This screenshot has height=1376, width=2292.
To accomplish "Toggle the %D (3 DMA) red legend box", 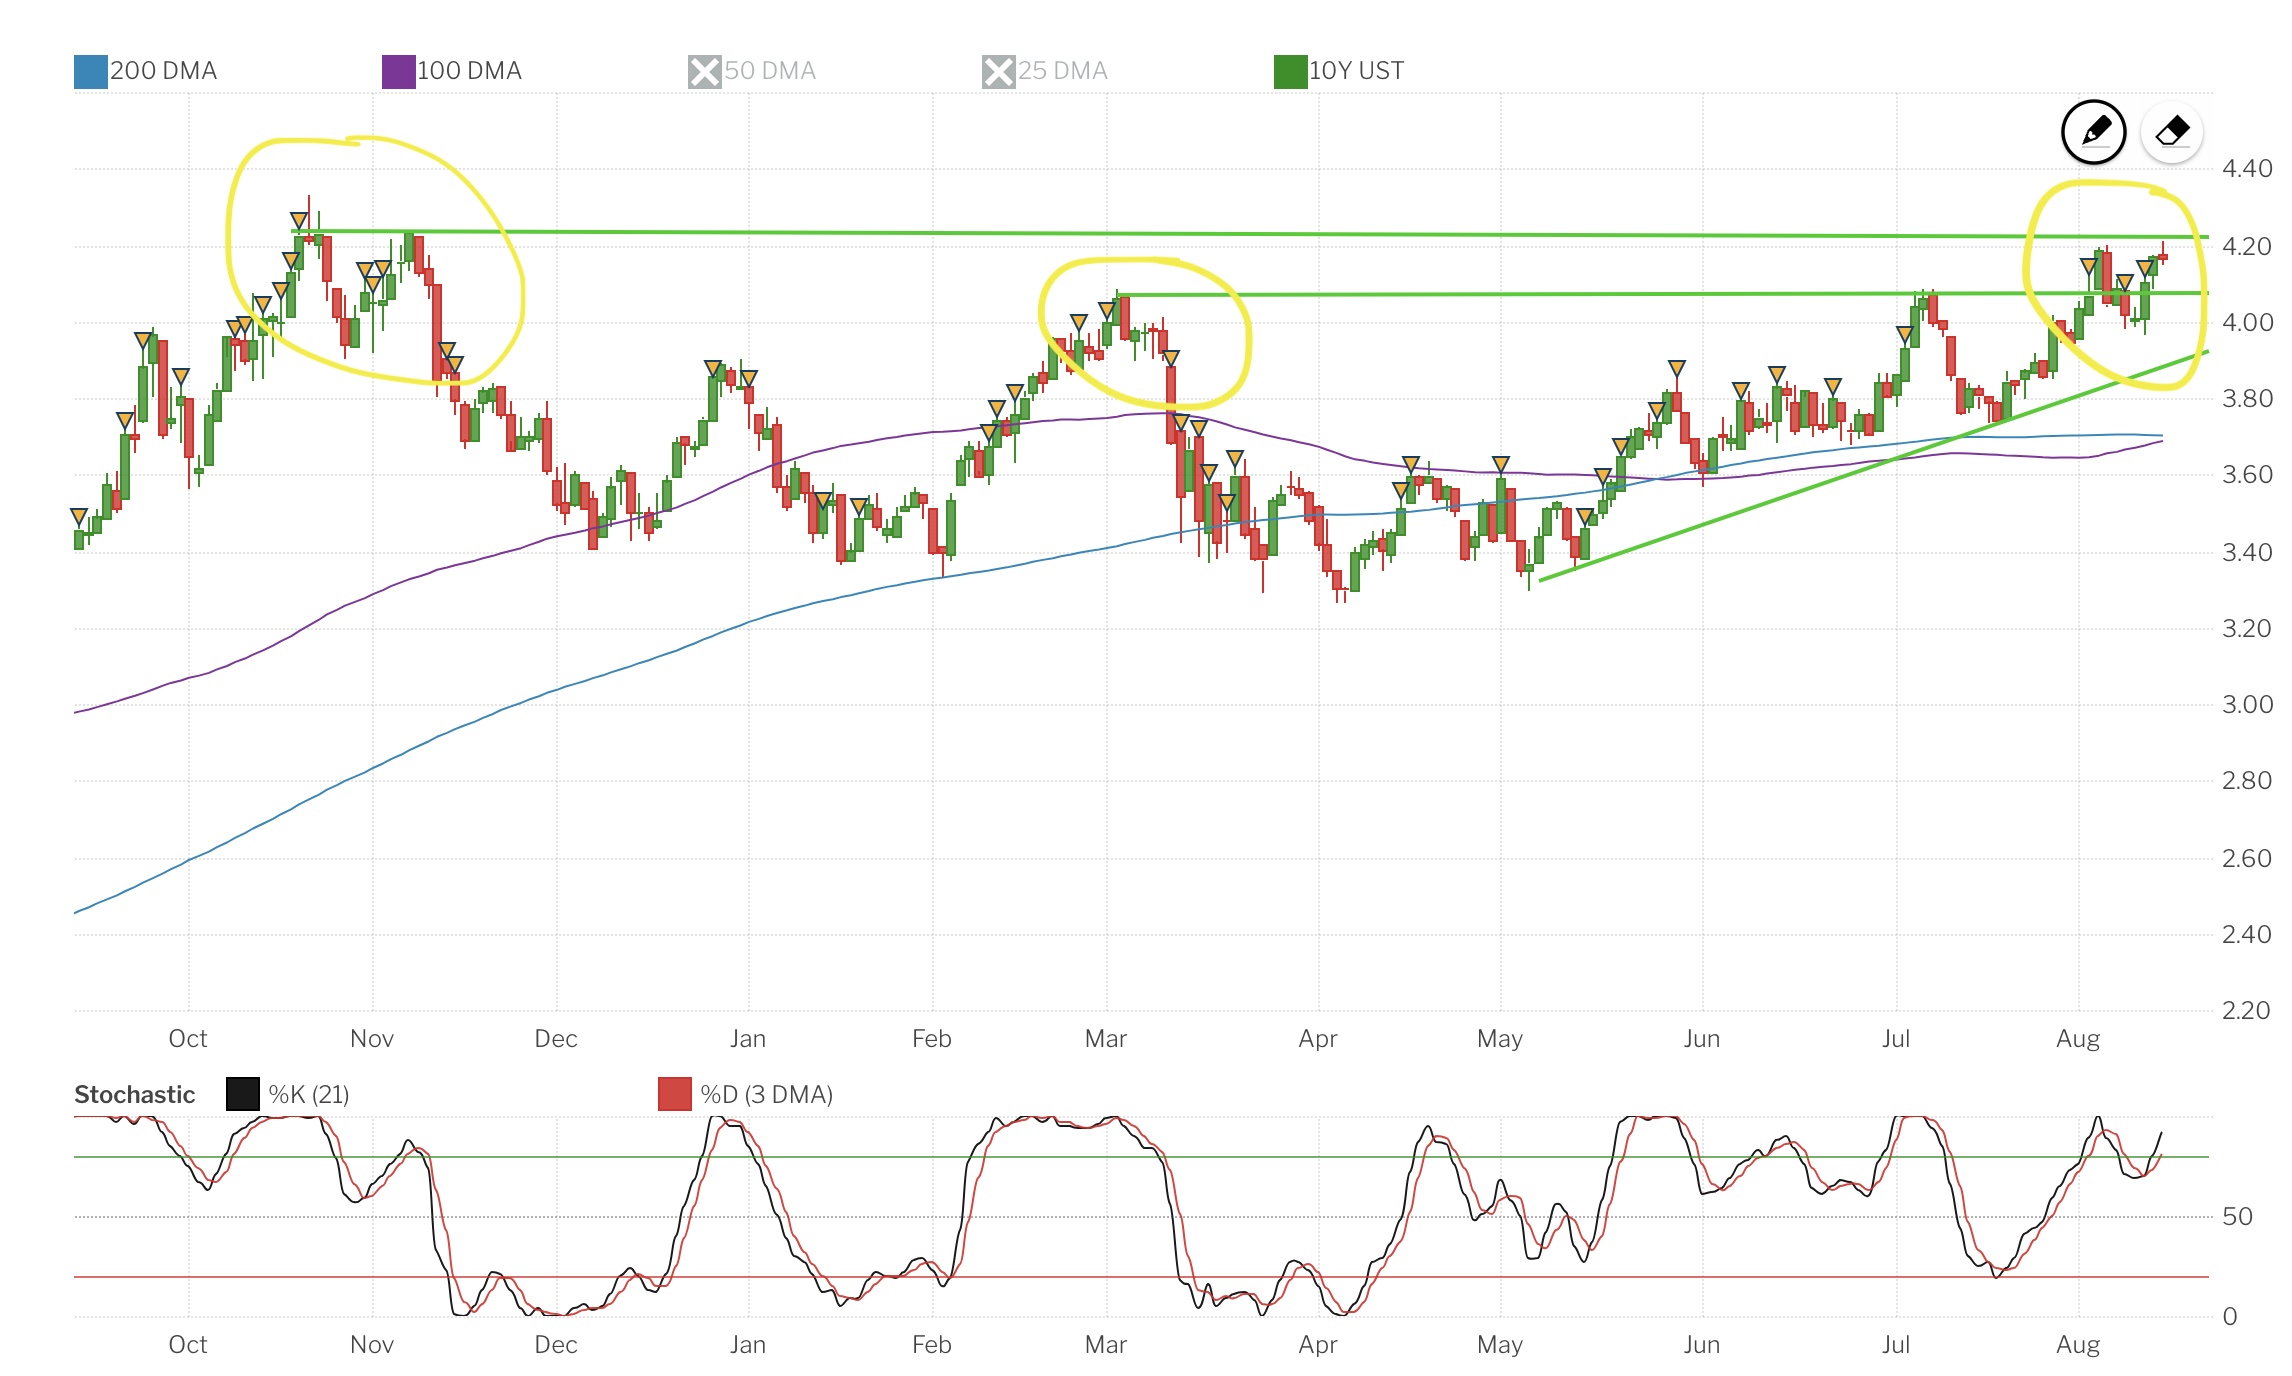I will click(x=675, y=1094).
